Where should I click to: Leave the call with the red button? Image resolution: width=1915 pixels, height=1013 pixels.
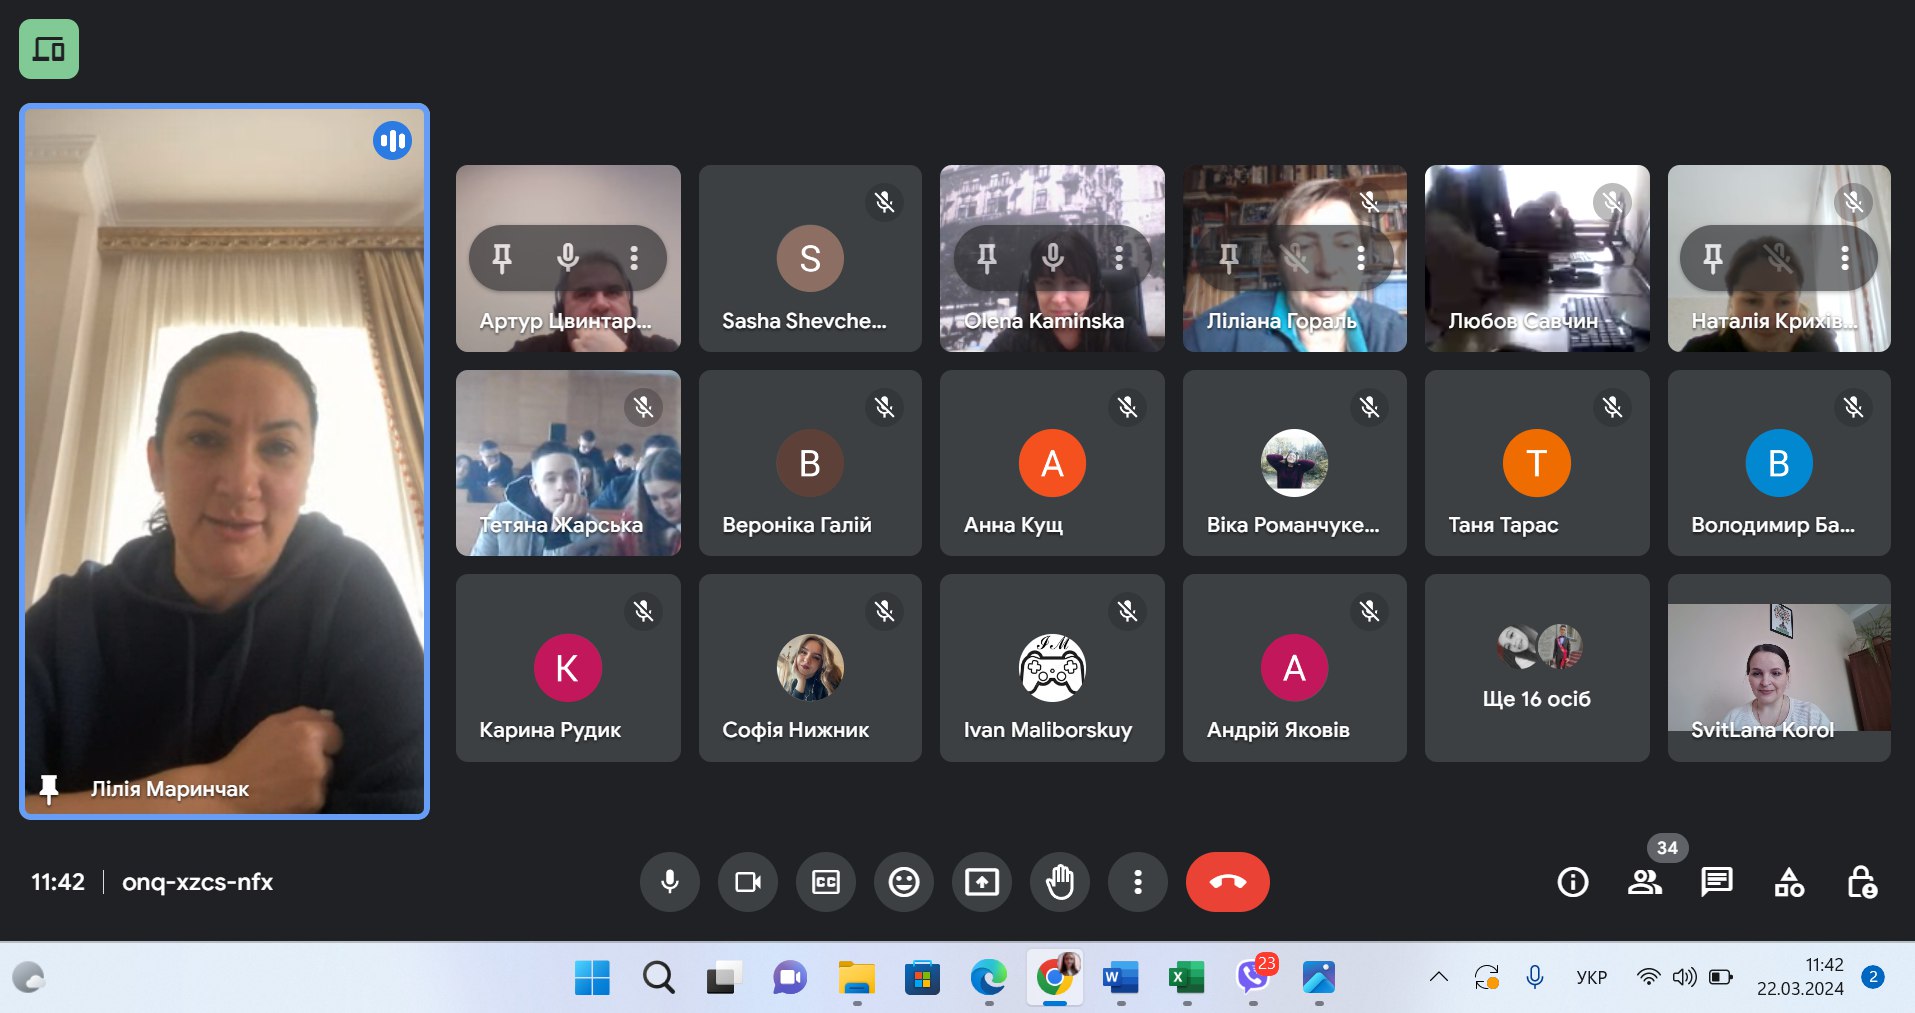(x=1227, y=882)
